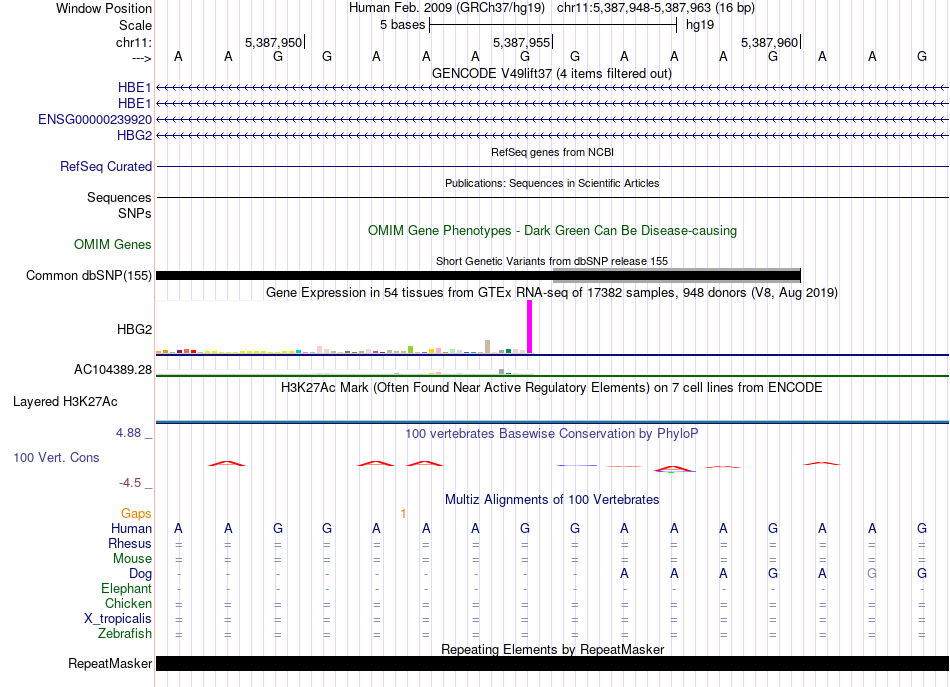Click the GTEx Gene Expression track title

tap(552, 293)
